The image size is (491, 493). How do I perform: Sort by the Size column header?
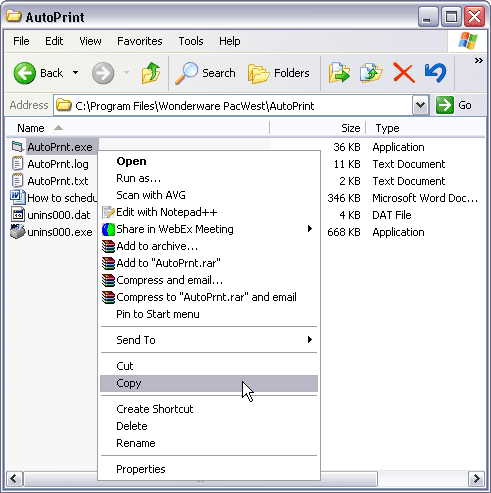coord(317,128)
